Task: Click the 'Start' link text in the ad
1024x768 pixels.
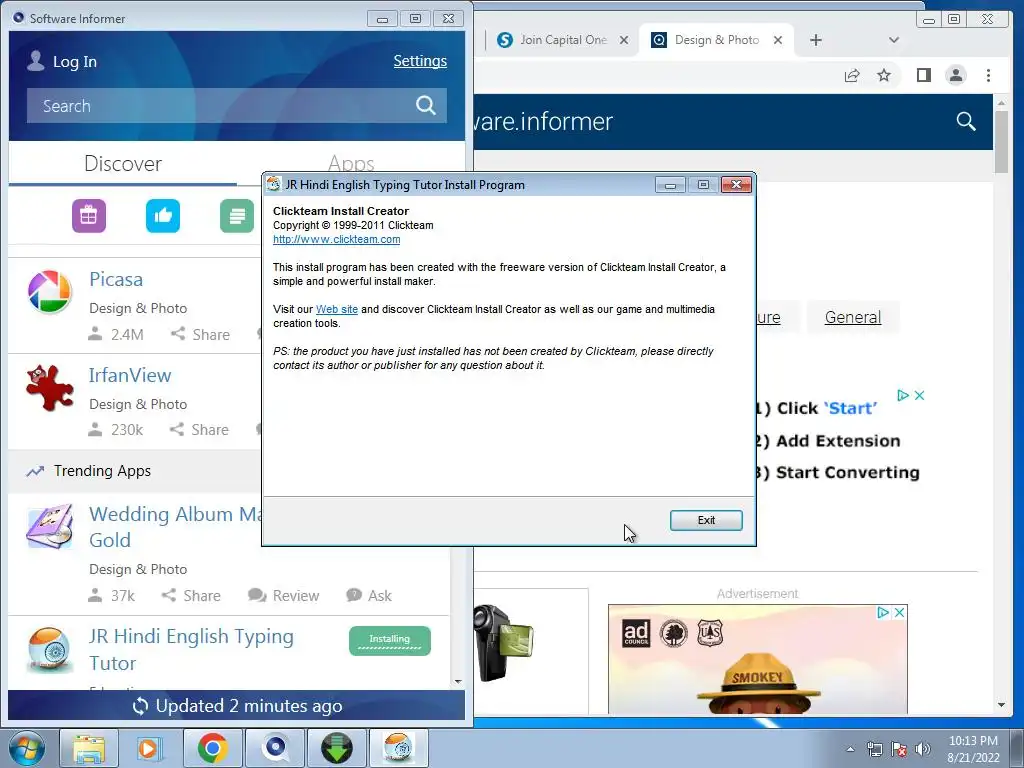Action: 850,408
